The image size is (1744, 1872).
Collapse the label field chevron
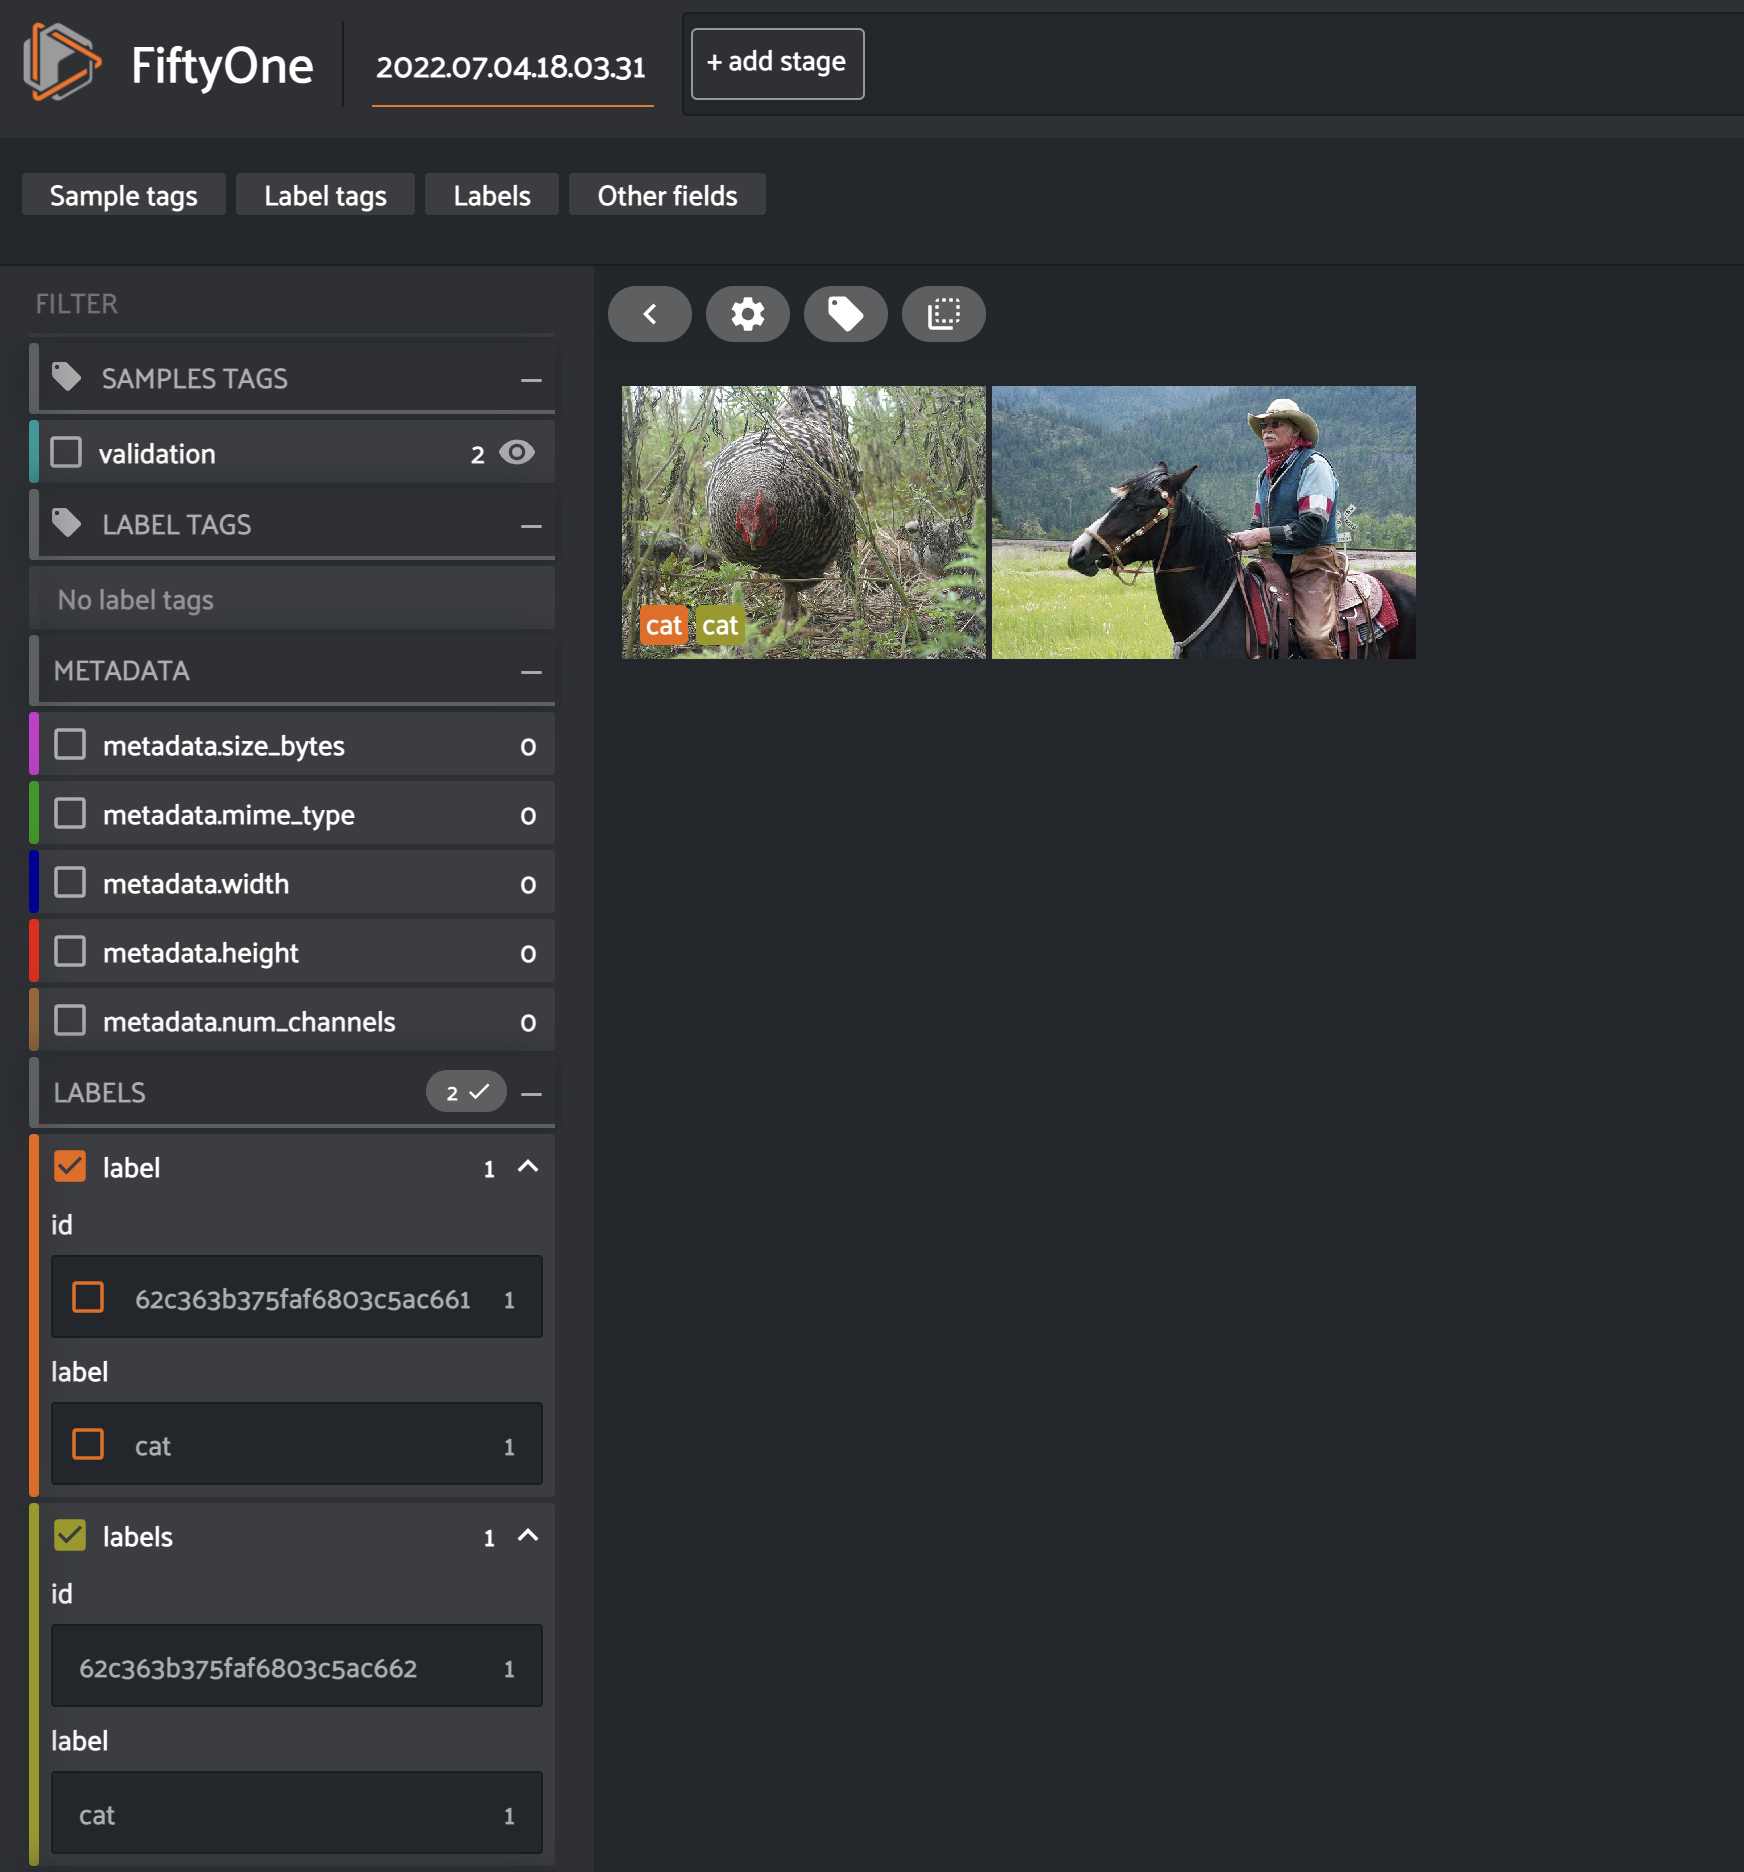(528, 1167)
